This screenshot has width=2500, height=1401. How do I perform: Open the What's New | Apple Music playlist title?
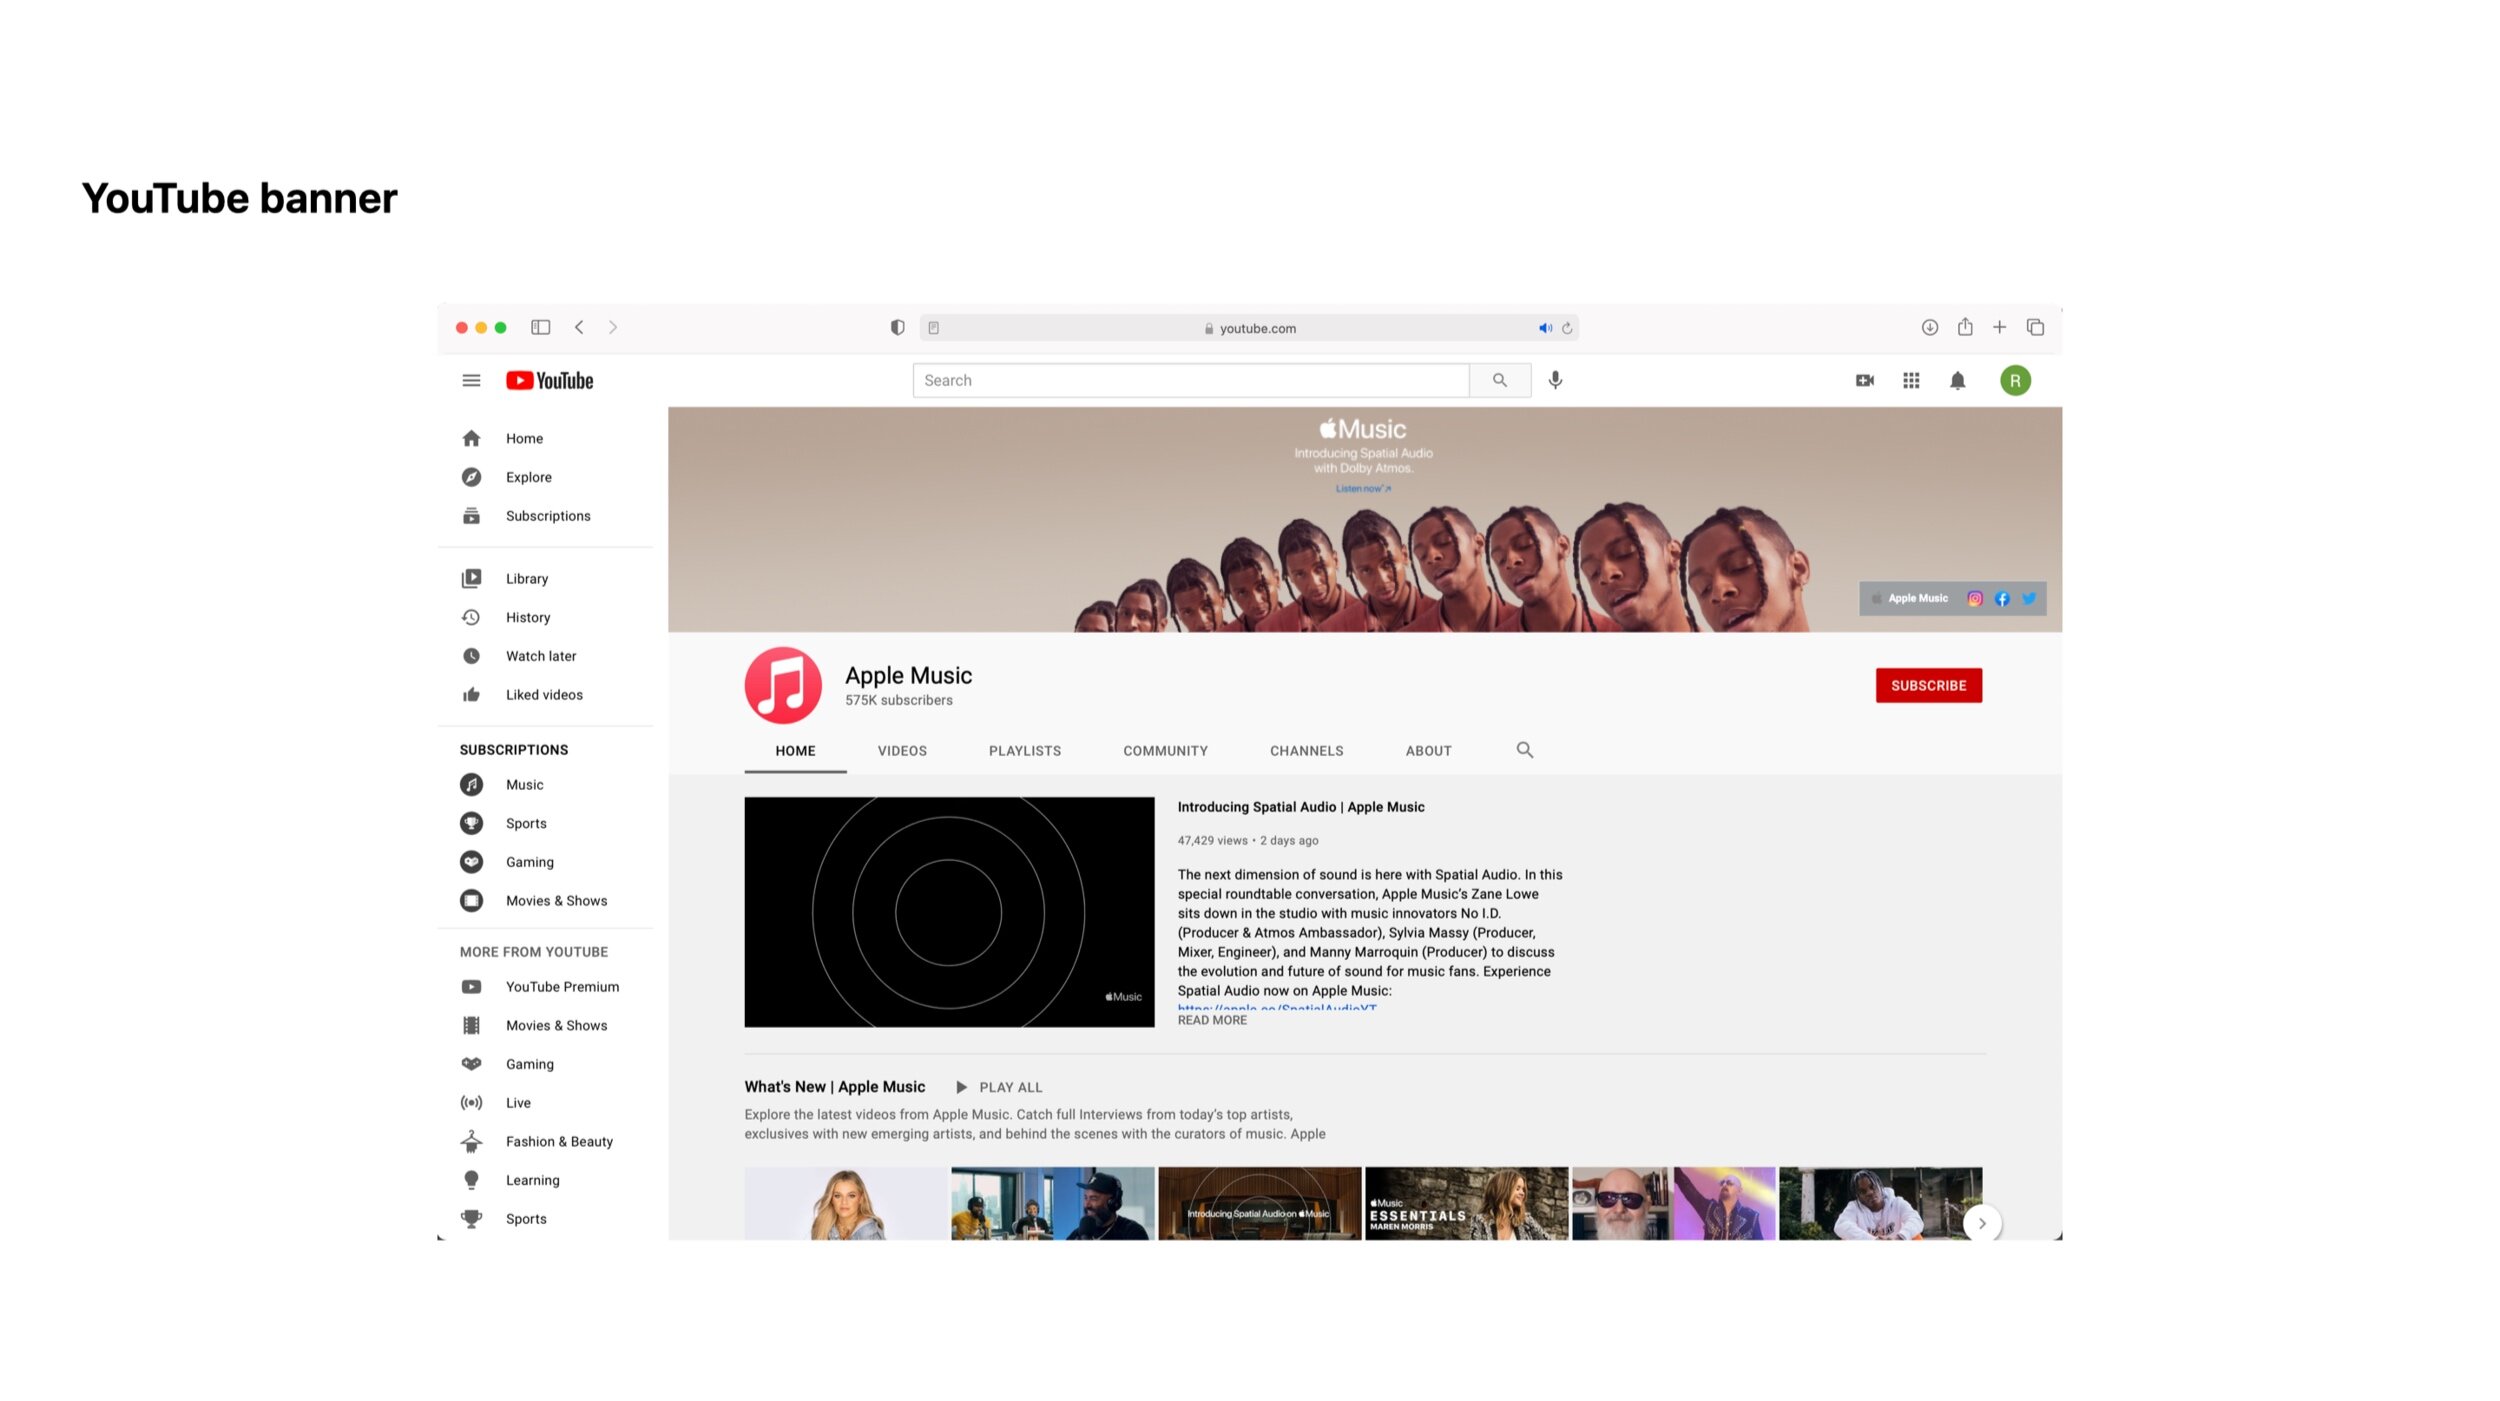[834, 1087]
